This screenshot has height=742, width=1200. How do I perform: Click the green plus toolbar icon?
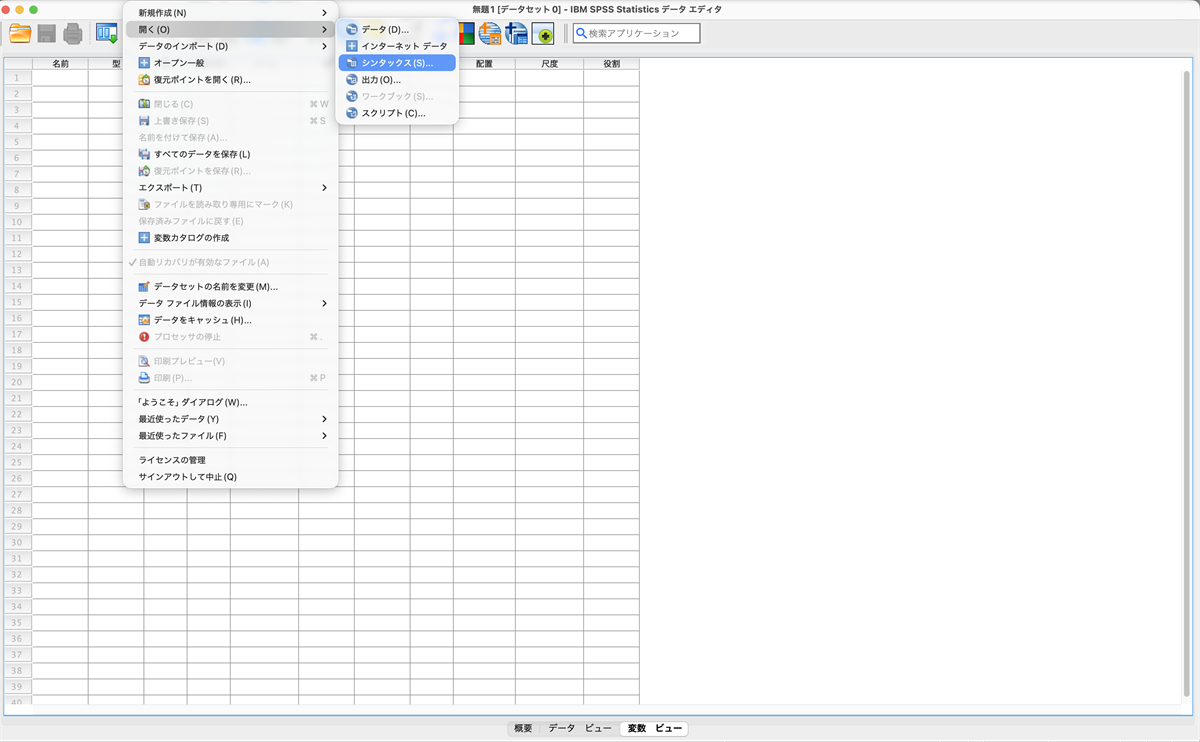click(x=544, y=34)
